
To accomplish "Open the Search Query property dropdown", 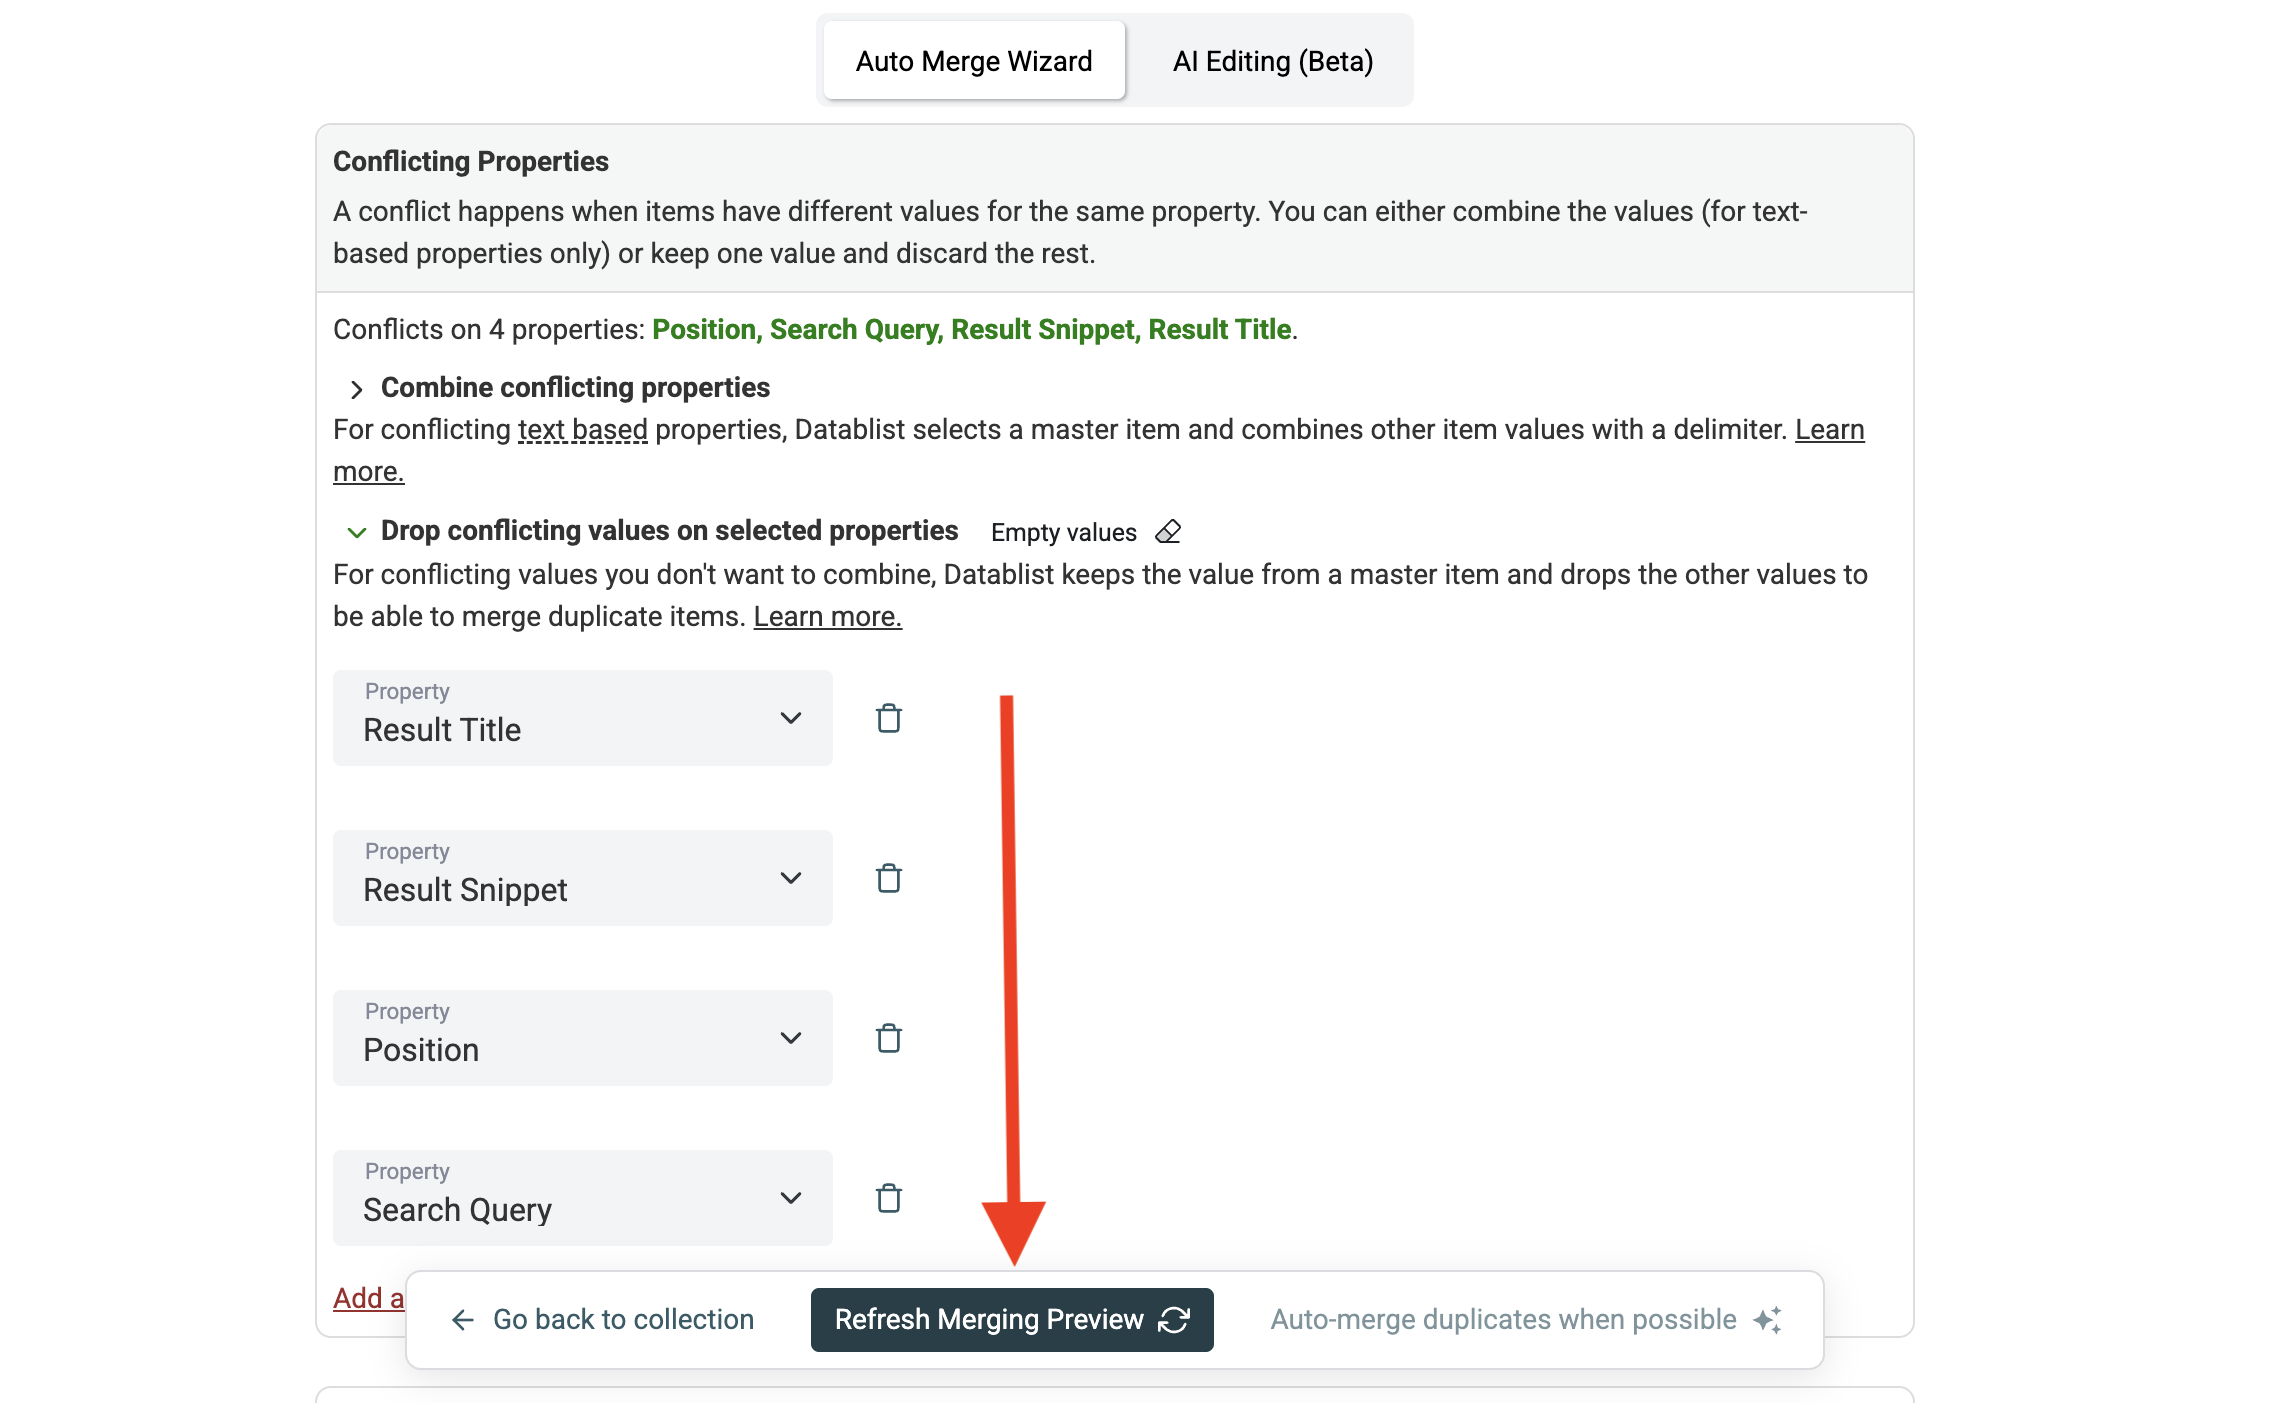I will pyautogui.click(x=582, y=1198).
